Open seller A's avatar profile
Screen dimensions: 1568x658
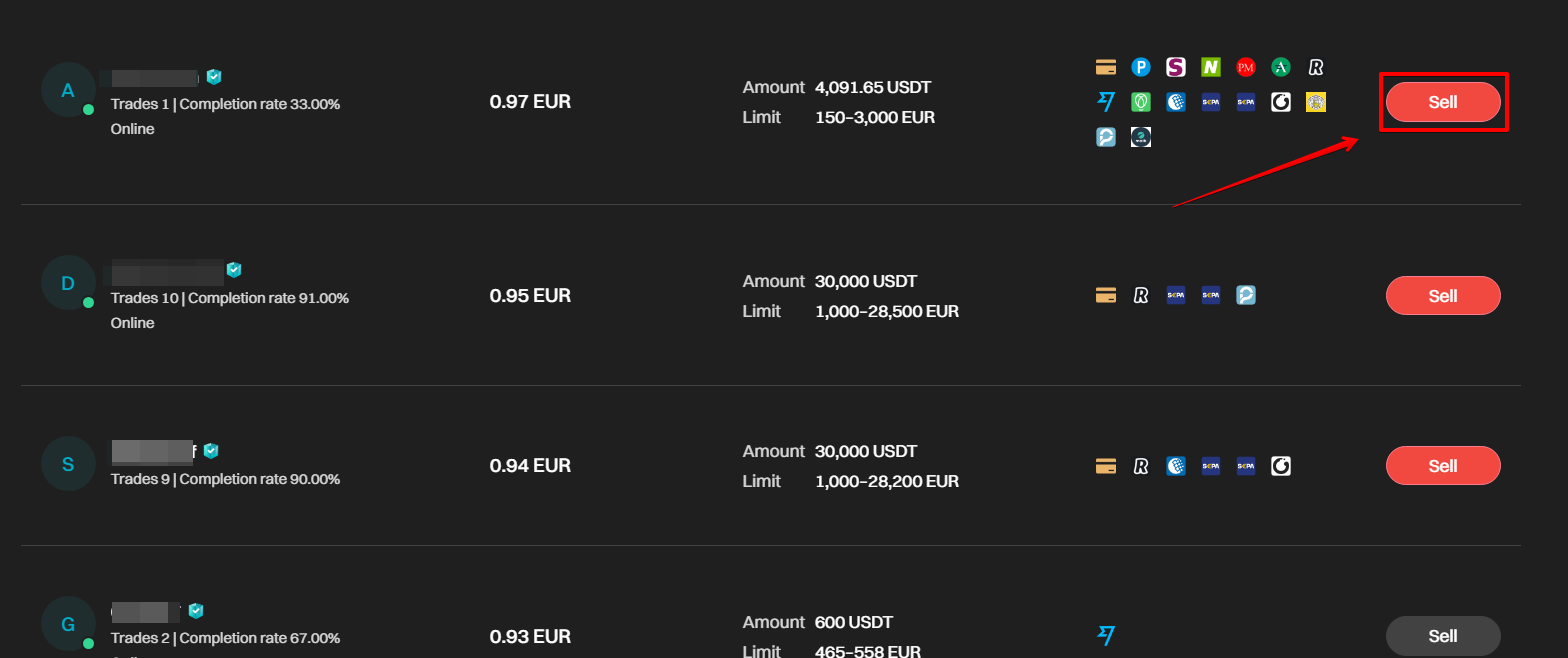coord(68,90)
